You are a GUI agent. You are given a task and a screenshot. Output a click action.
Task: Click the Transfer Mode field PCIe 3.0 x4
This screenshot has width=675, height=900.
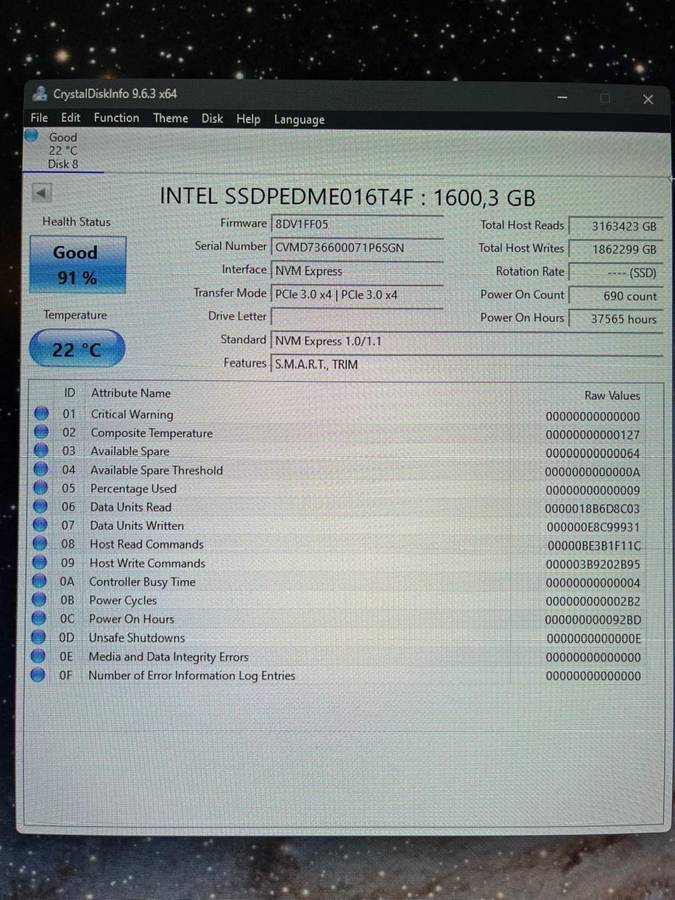357,294
